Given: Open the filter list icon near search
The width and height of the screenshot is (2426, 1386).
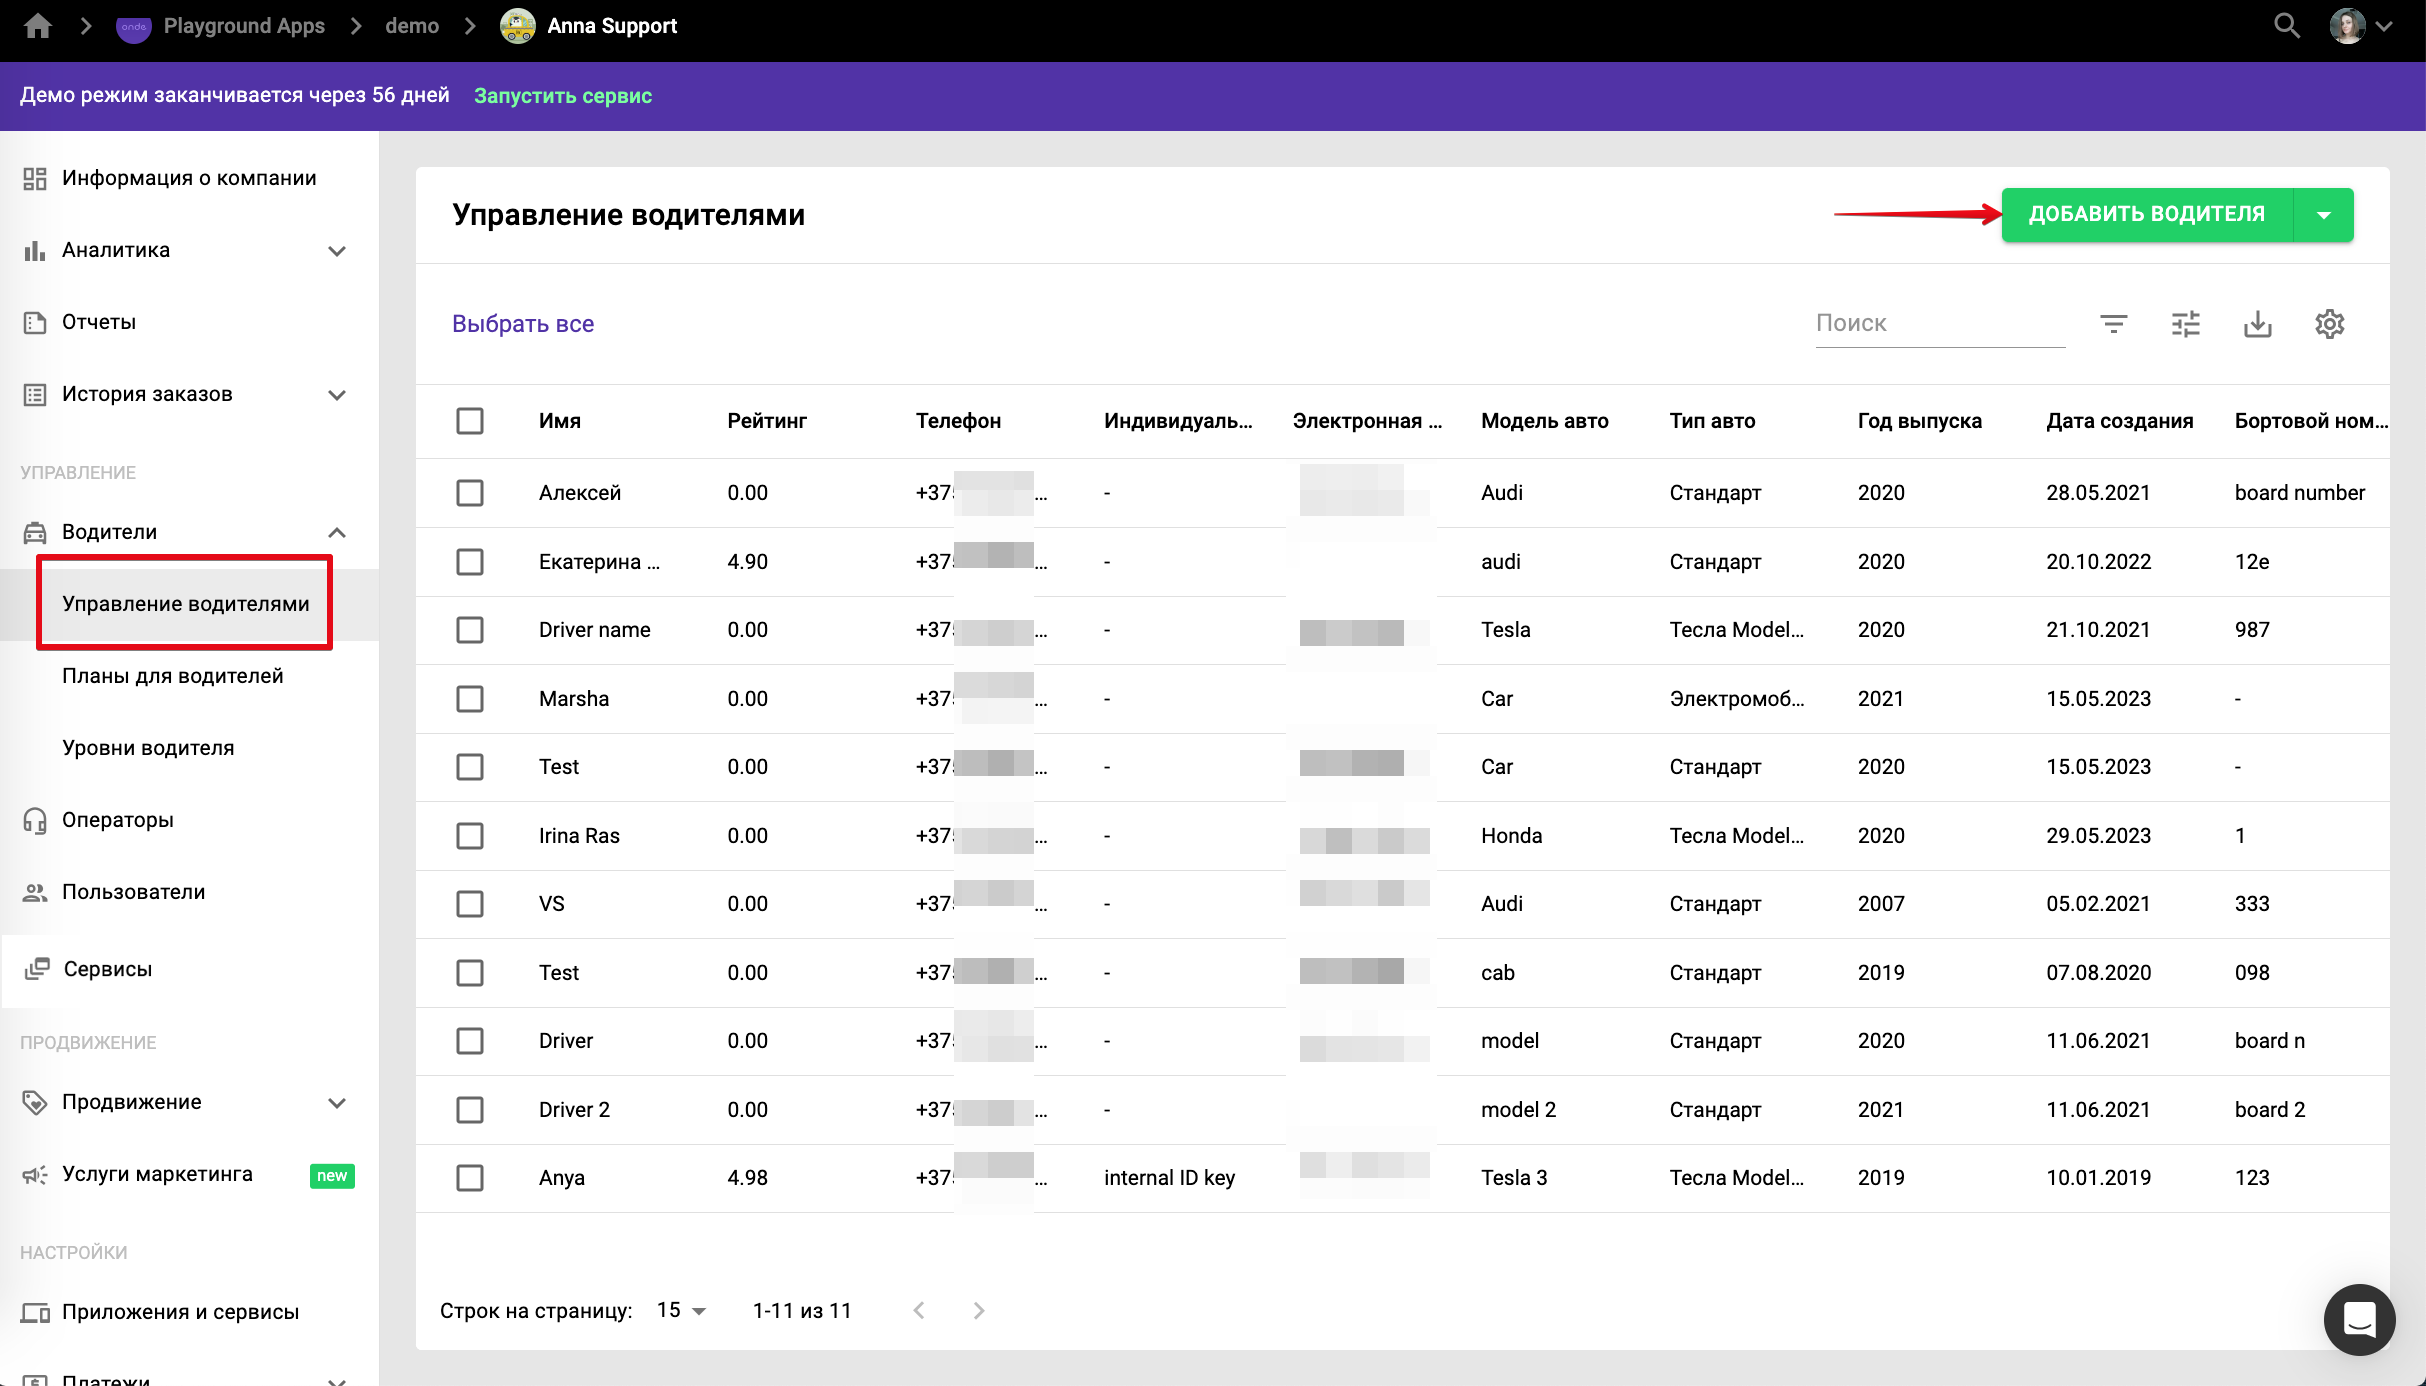Looking at the screenshot, I should [x=2113, y=324].
